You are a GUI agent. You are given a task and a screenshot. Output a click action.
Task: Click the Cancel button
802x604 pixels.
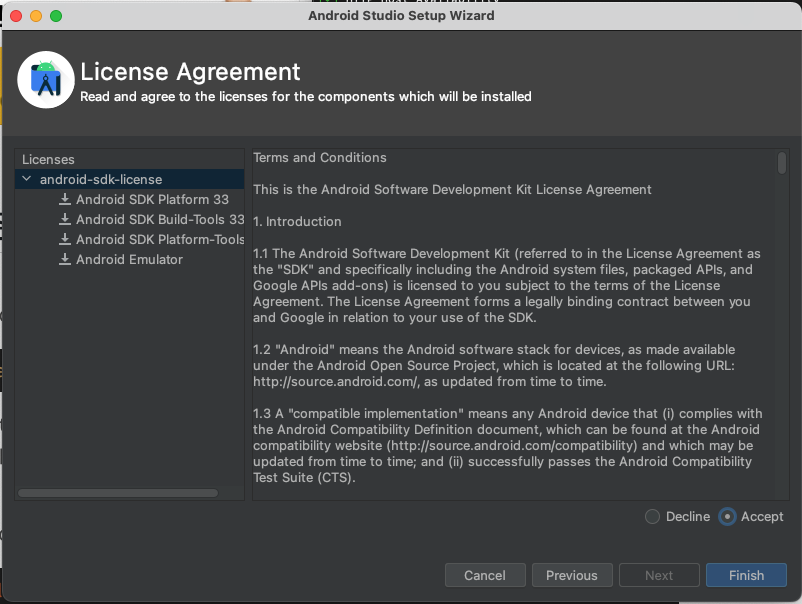485,575
